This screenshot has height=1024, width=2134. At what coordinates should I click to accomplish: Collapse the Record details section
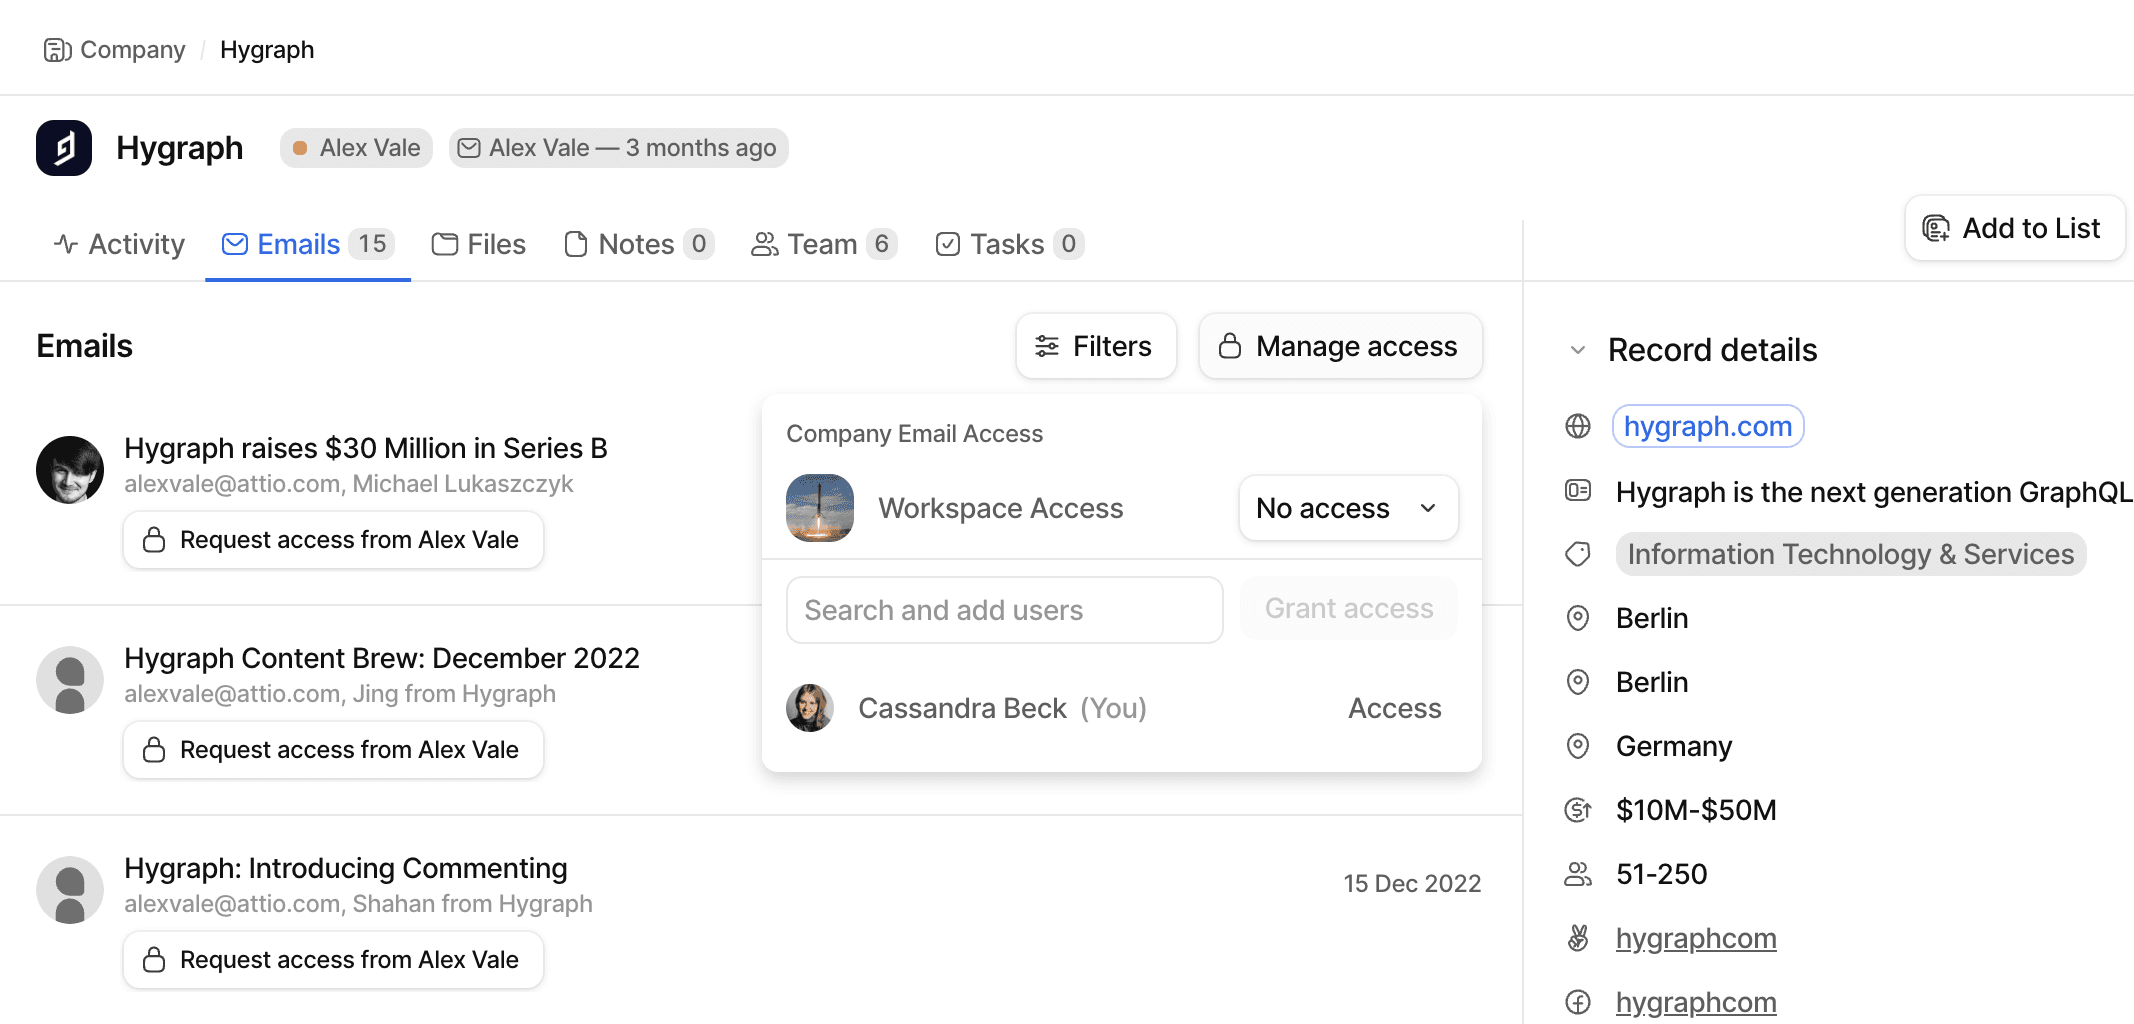[1578, 350]
